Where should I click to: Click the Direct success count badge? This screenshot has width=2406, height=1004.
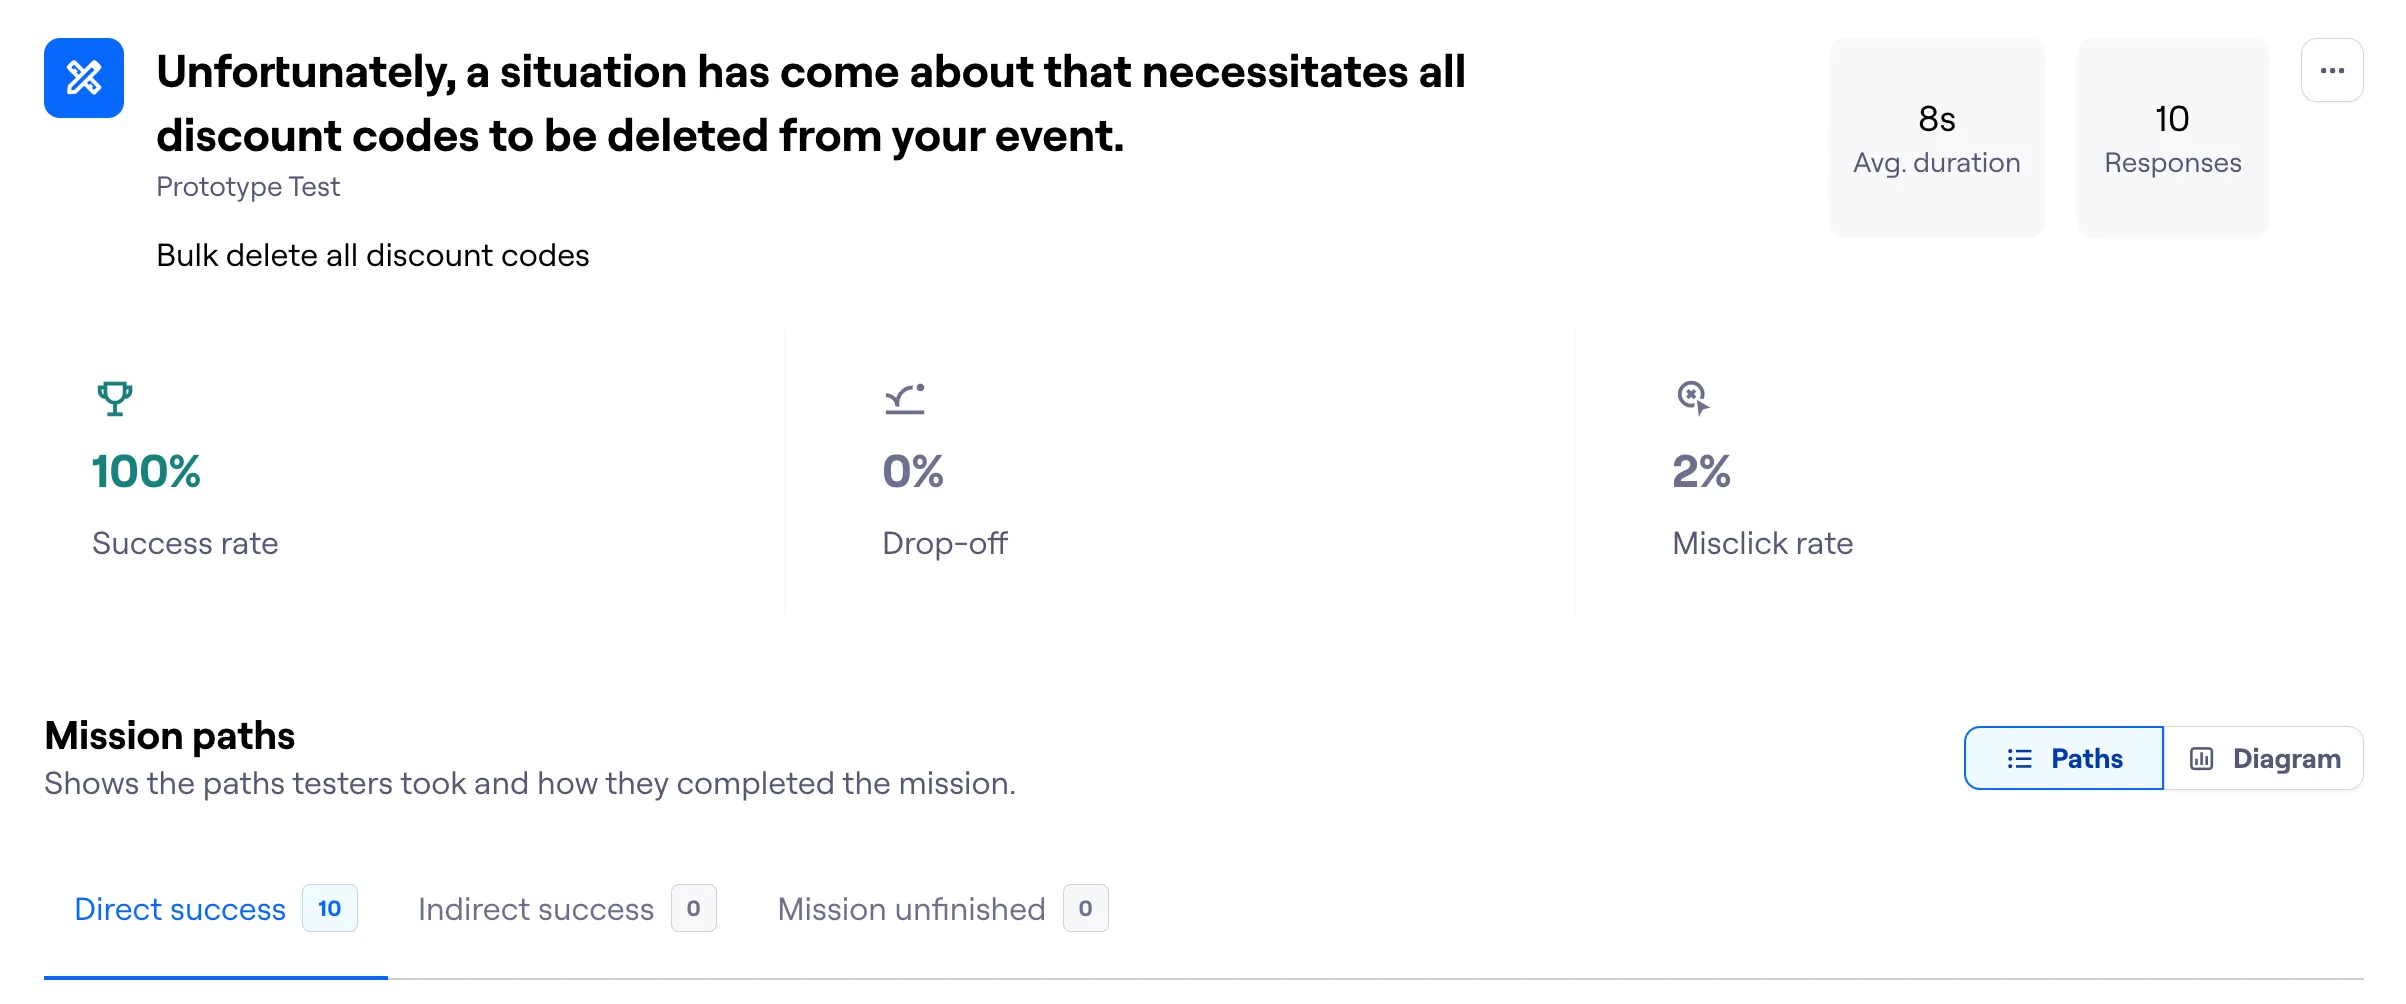(x=329, y=908)
